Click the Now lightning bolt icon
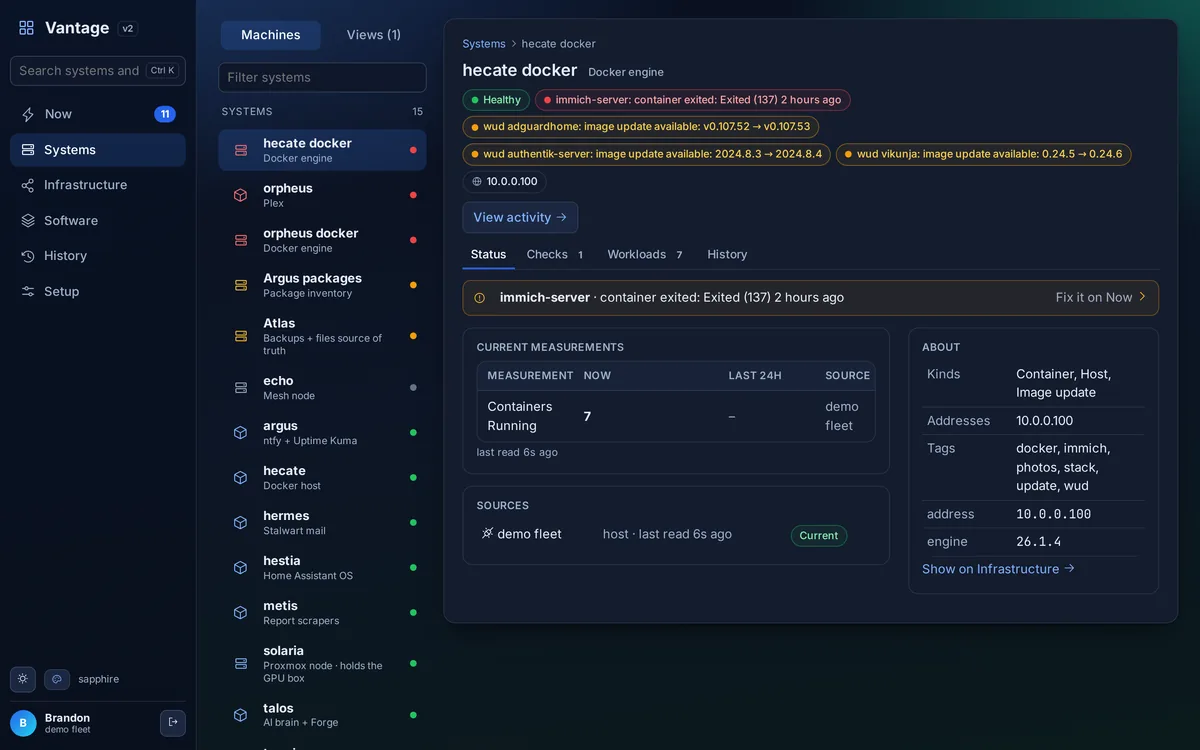This screenshot has width=1200, height=750. (x=28, y=114)
